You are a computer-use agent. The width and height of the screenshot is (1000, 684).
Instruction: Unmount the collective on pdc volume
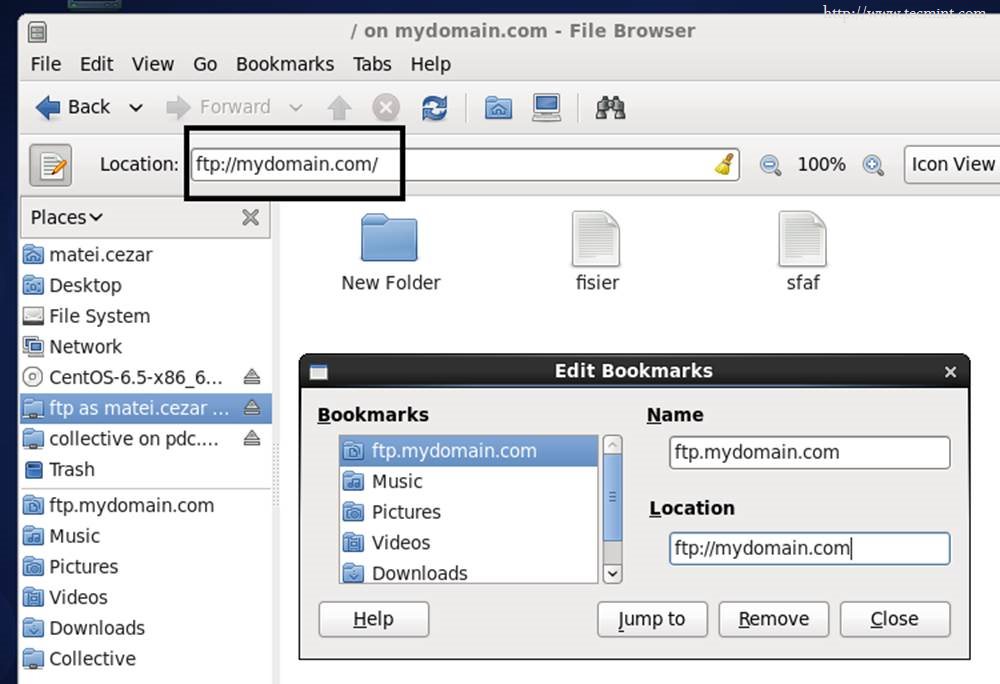tap(252, 438)
